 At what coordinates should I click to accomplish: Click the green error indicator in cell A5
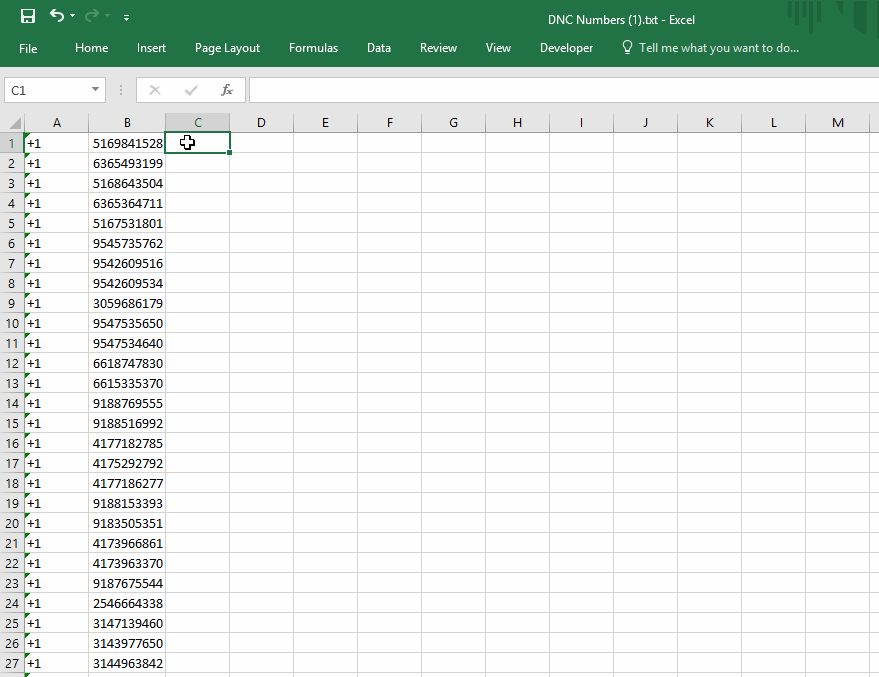[27, 215]
